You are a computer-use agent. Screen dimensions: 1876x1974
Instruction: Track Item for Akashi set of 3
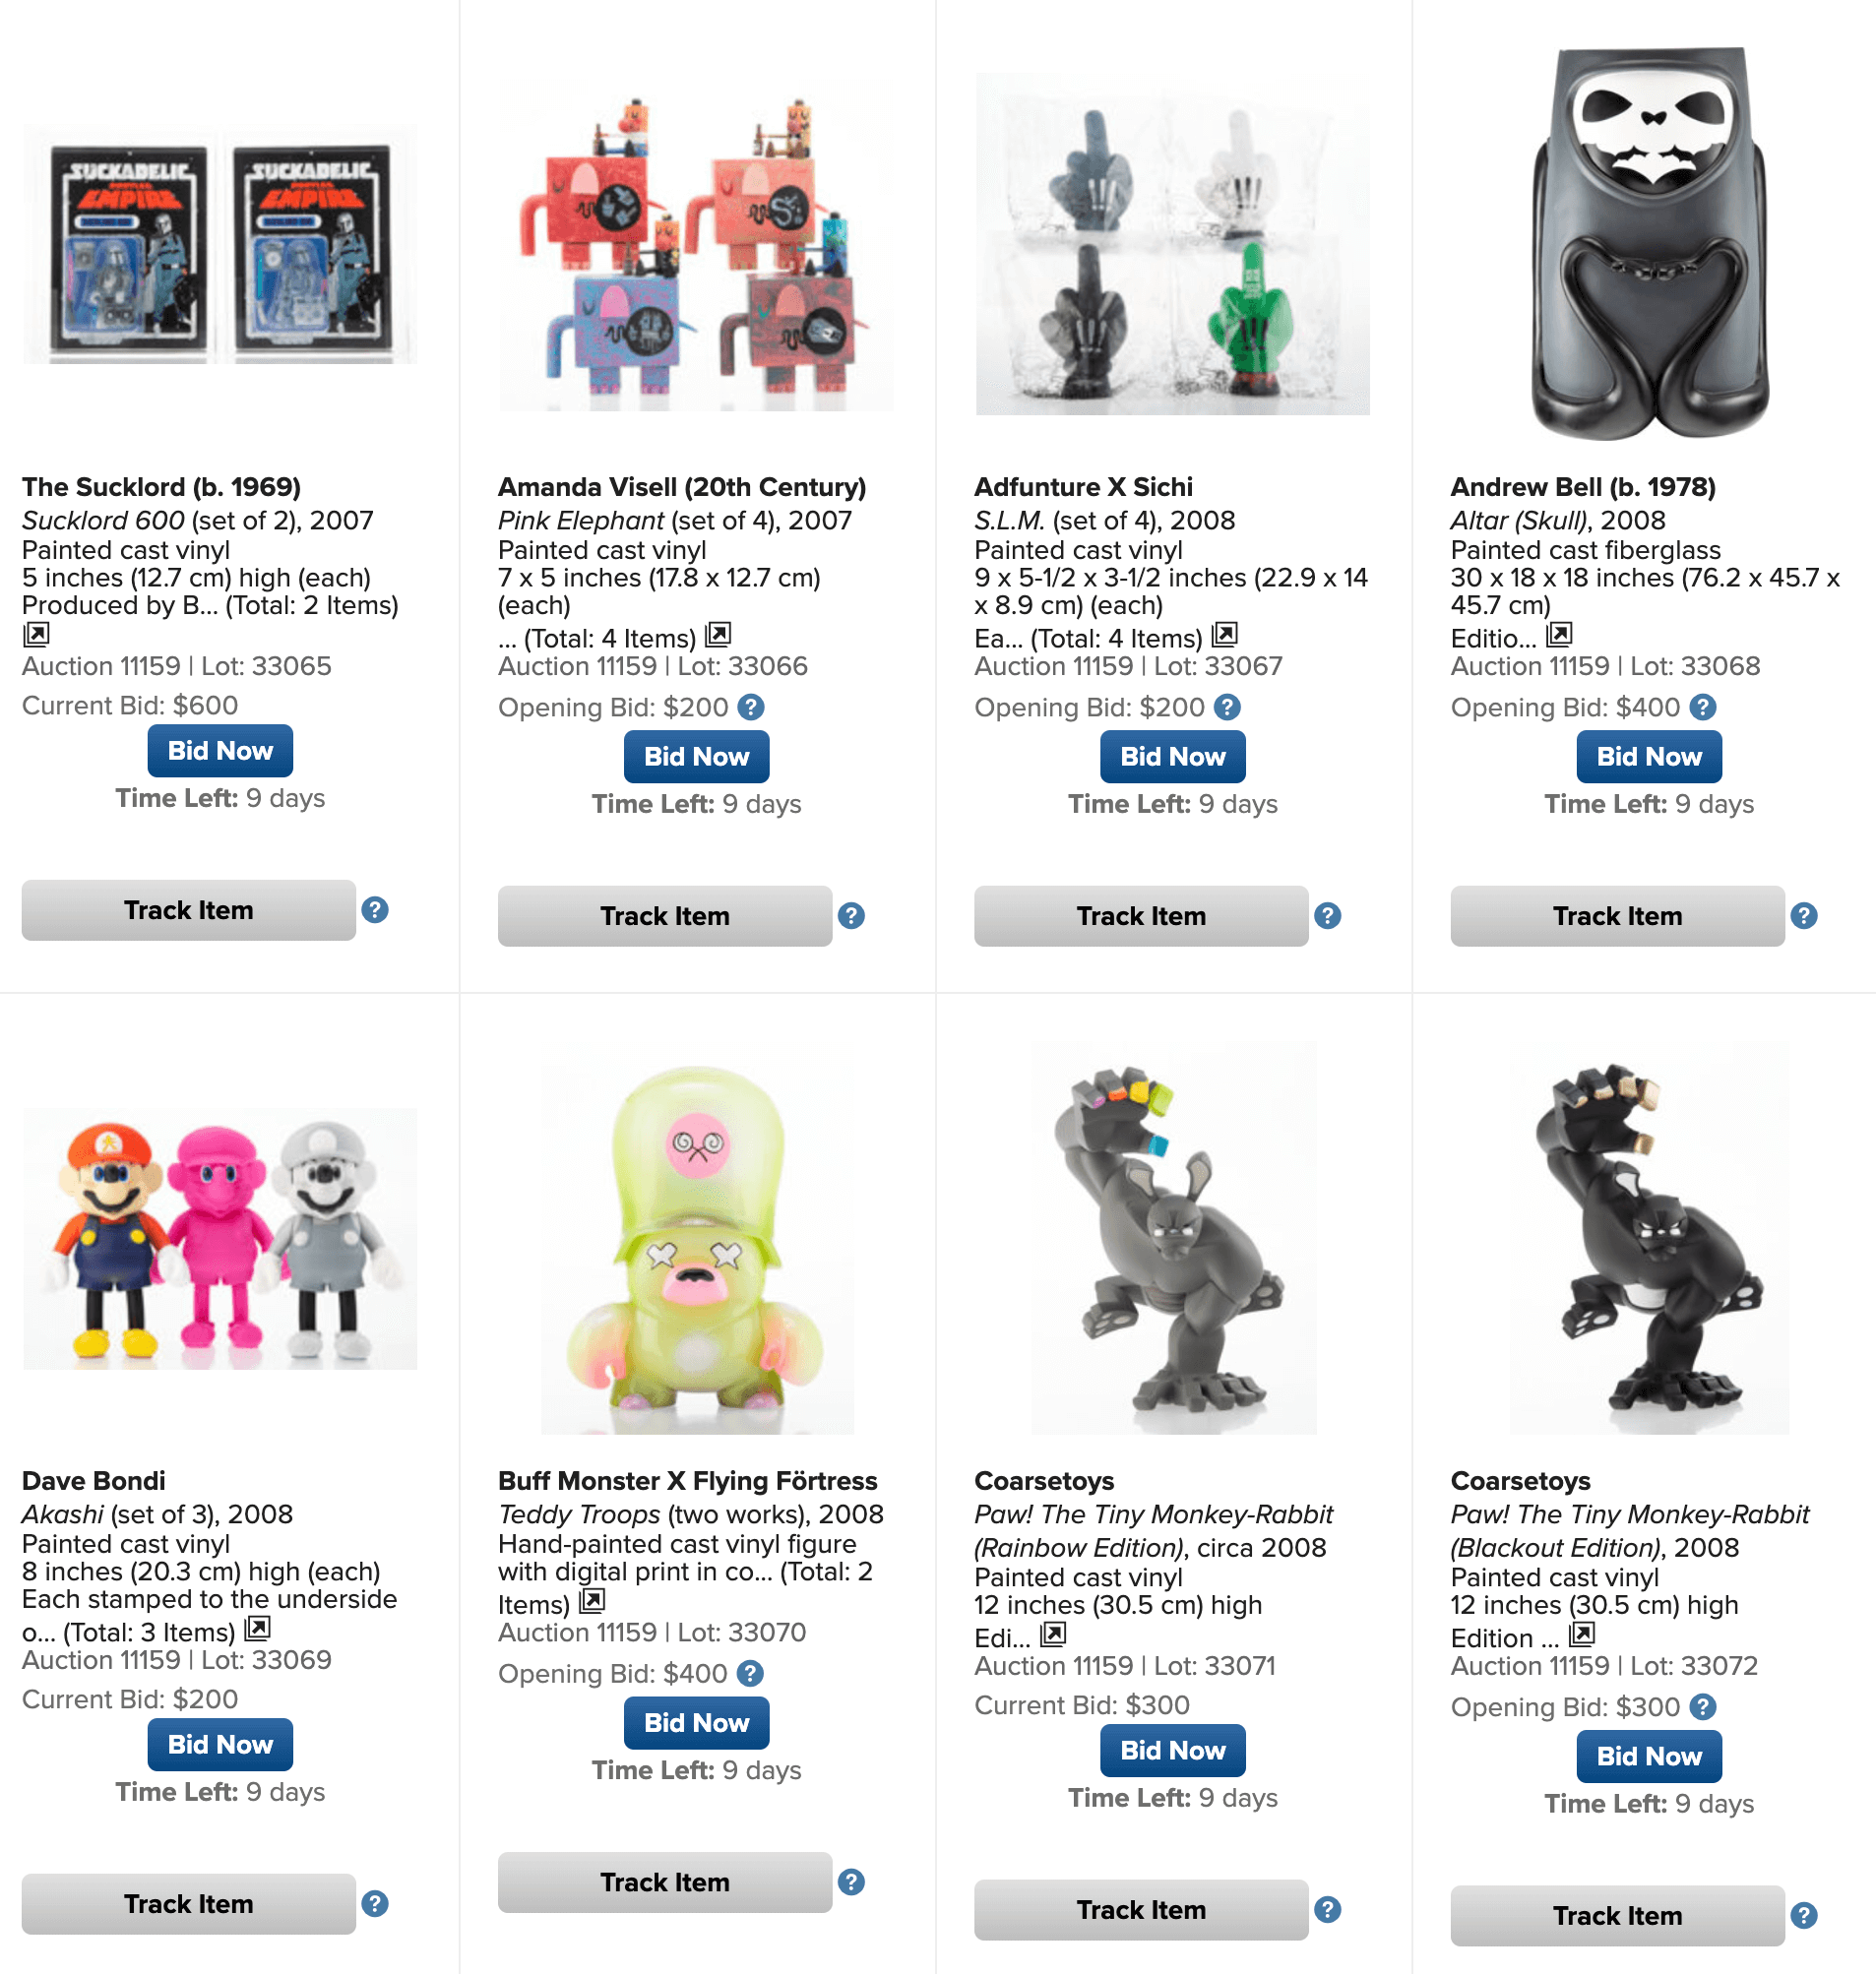[189, 1904]
